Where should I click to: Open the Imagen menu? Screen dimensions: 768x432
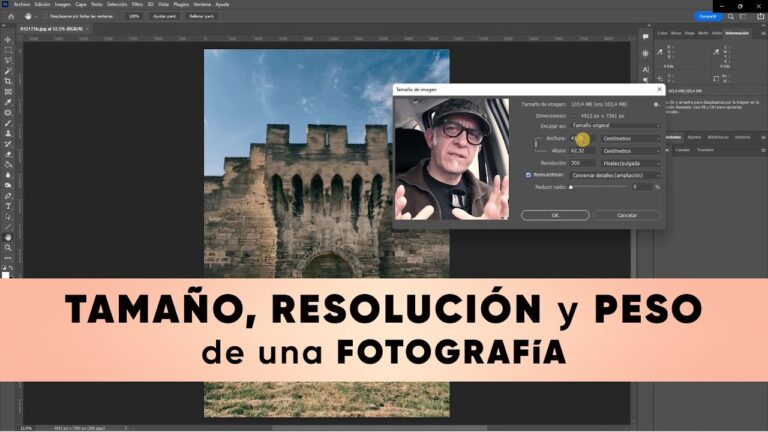tap(64, 4)
